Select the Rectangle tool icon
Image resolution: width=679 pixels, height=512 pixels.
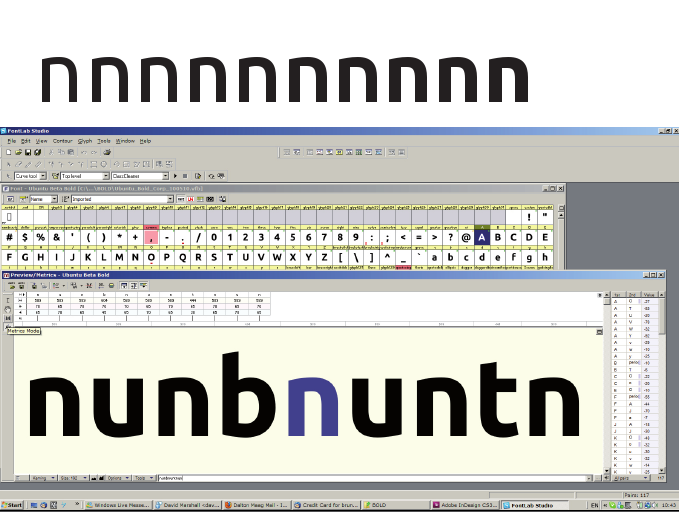pos(94,165)
